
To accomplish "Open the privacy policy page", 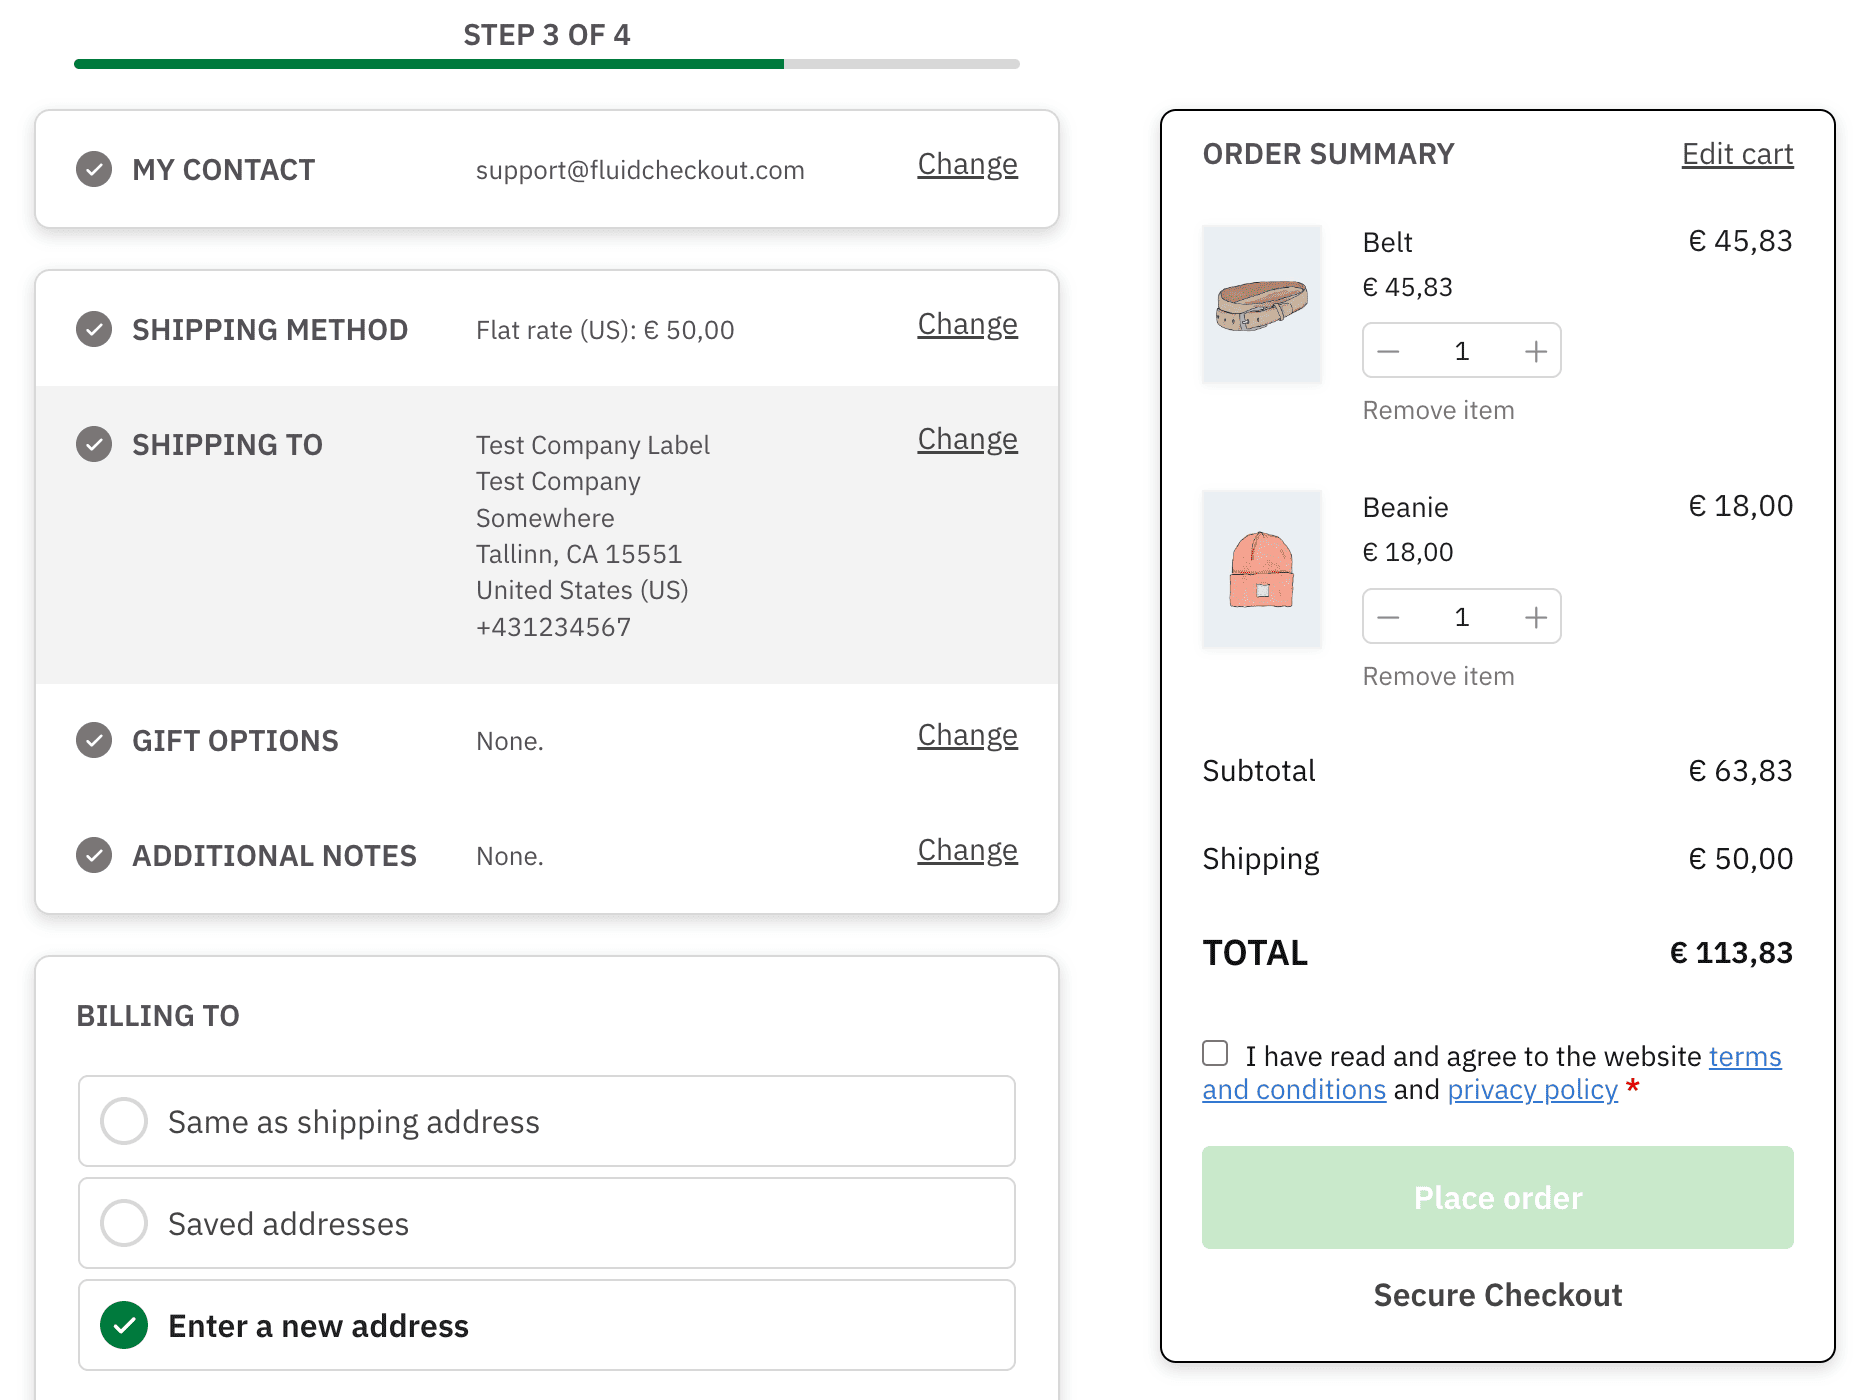I will (1532, 1090).
